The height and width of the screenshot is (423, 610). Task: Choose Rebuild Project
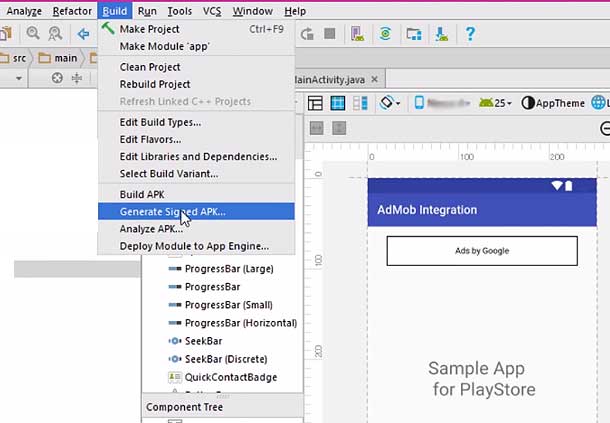196,84
